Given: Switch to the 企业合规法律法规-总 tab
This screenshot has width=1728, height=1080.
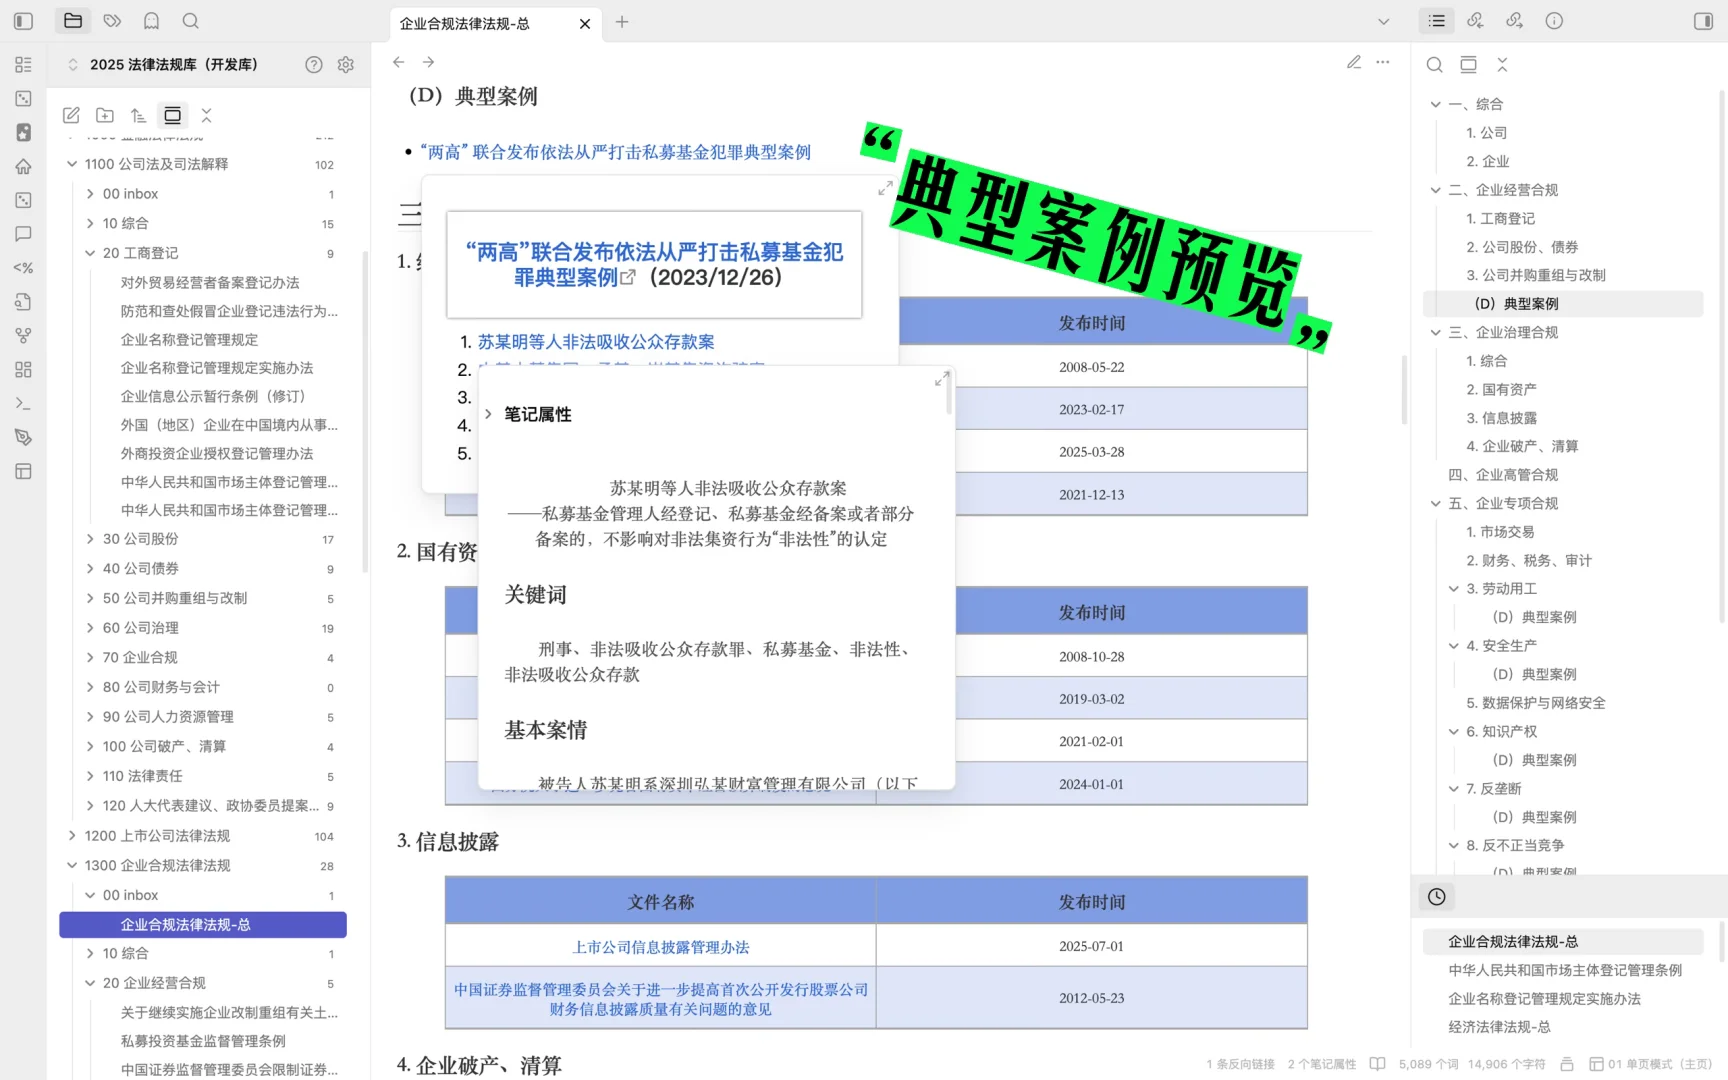Looking at the screenshot, I should pyautogui.click(x=466, y=24).
